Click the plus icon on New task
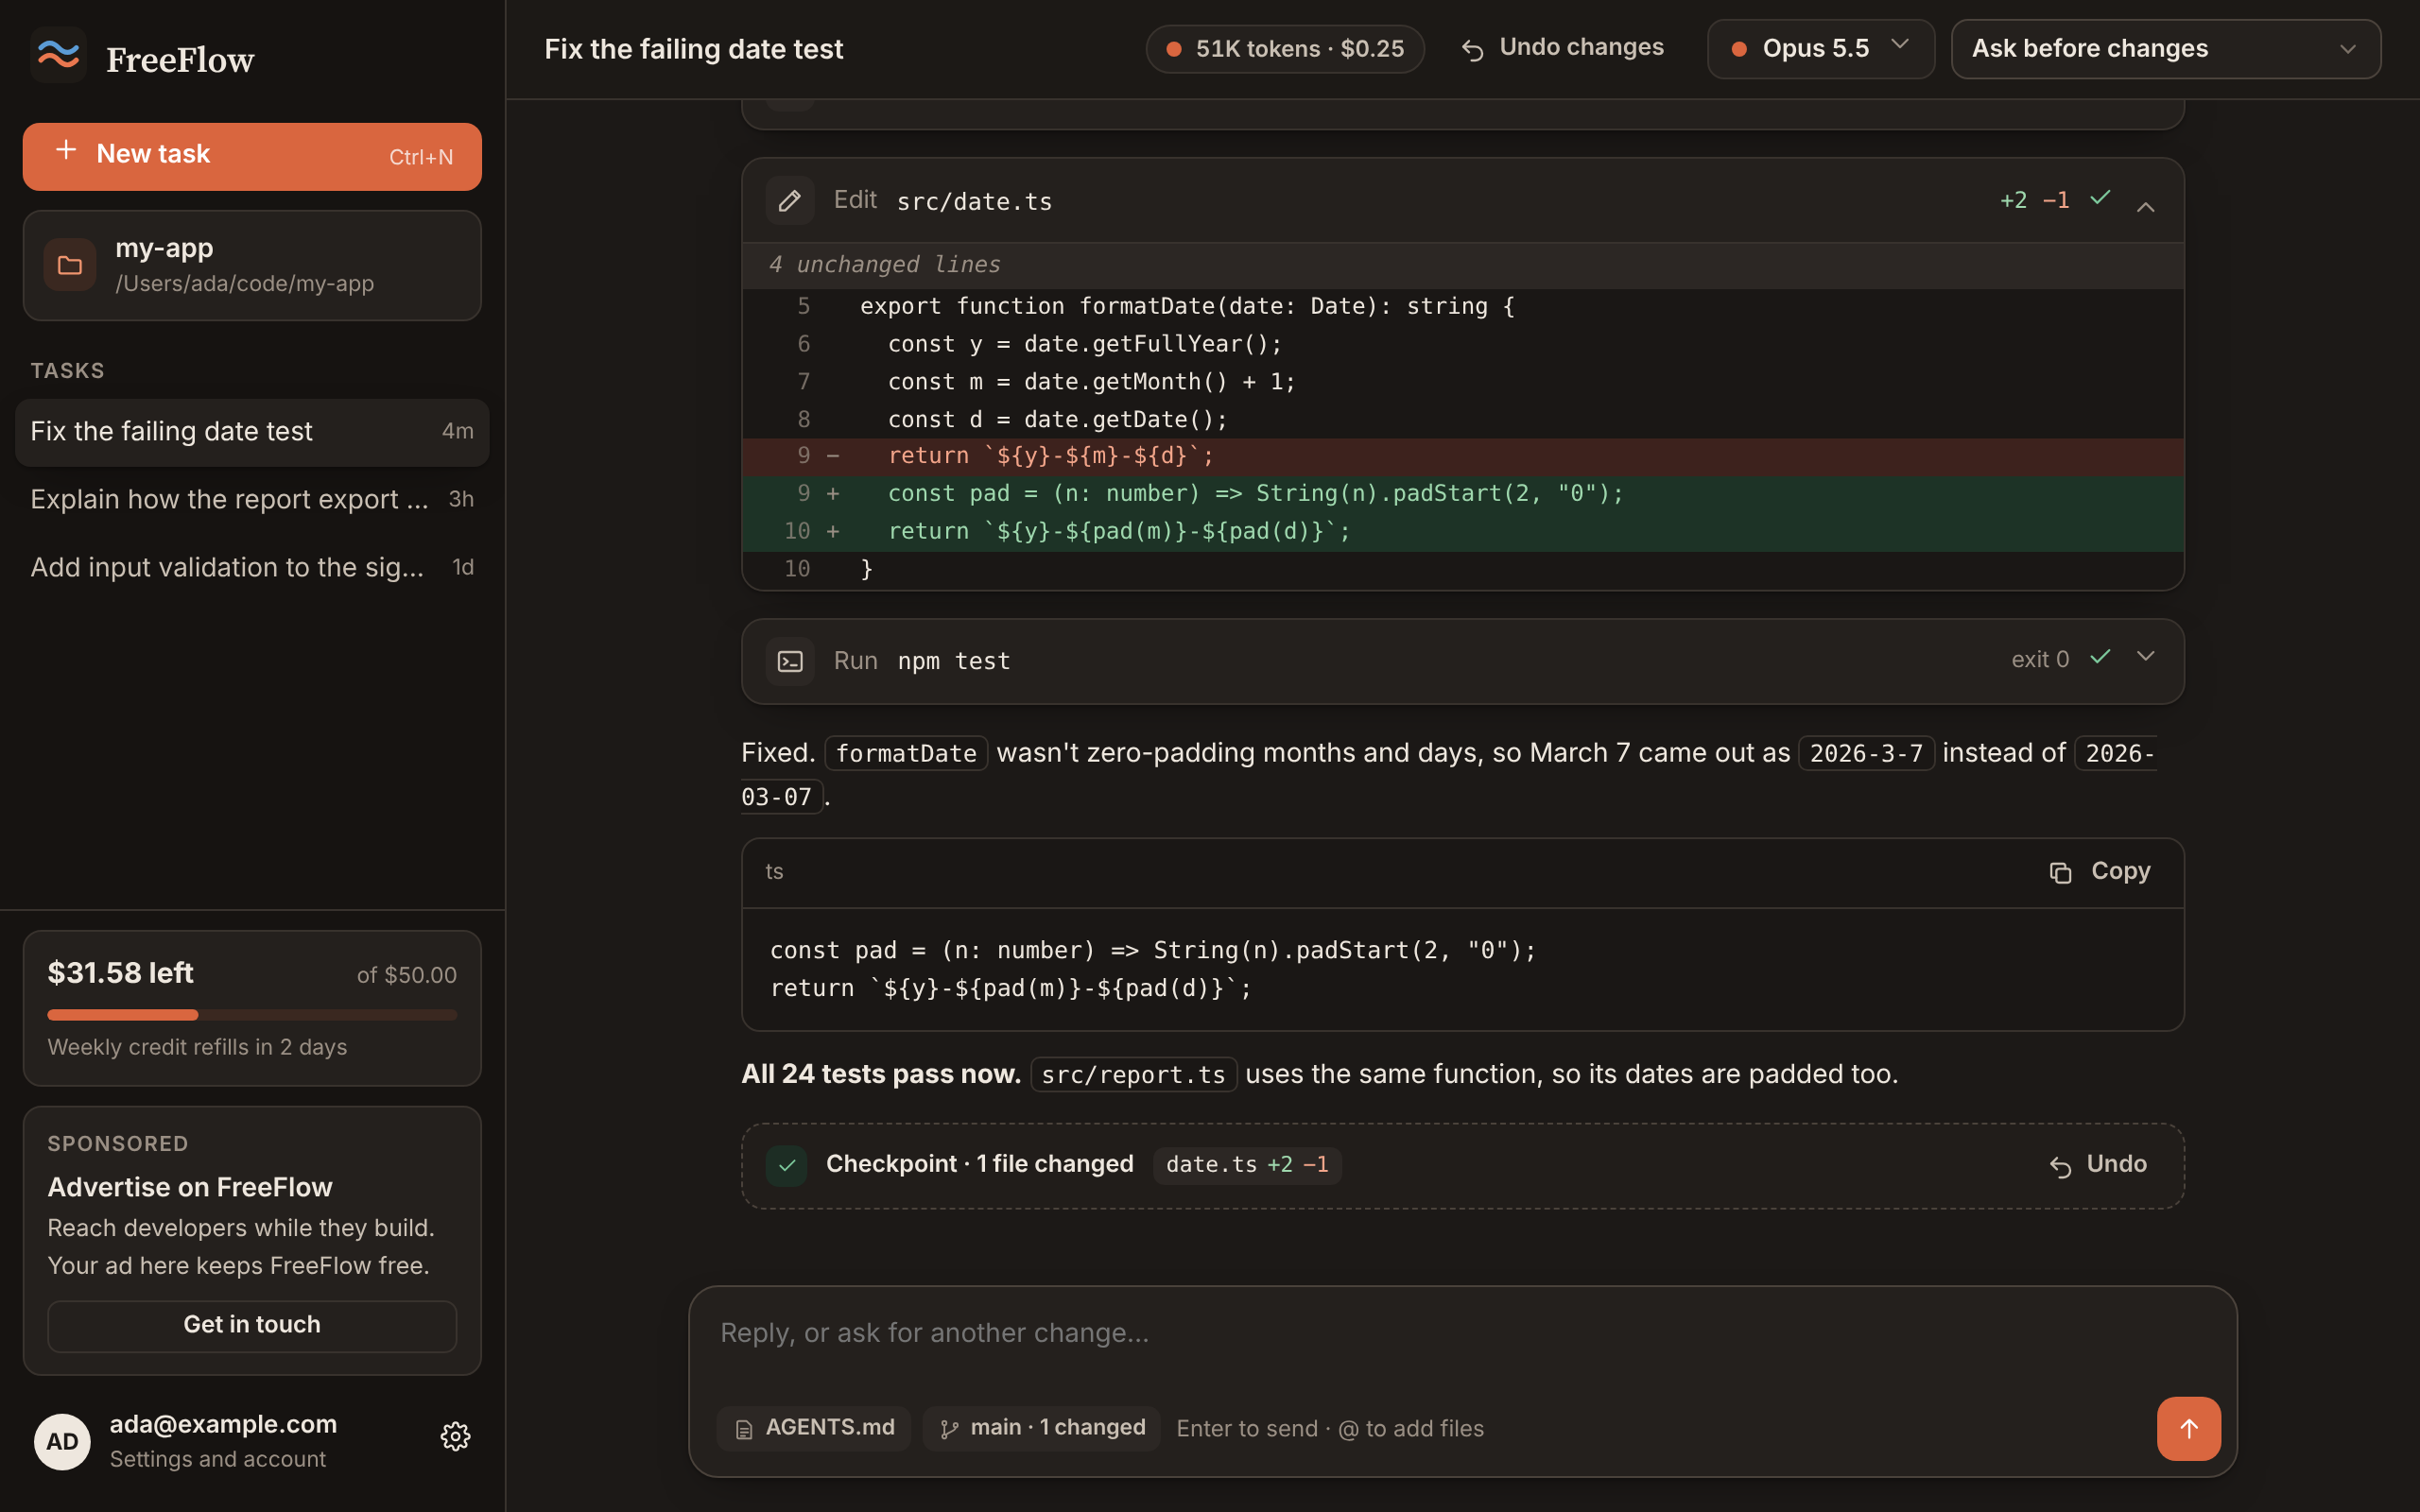This screenshot has width=2420, height=1512. 66,150
